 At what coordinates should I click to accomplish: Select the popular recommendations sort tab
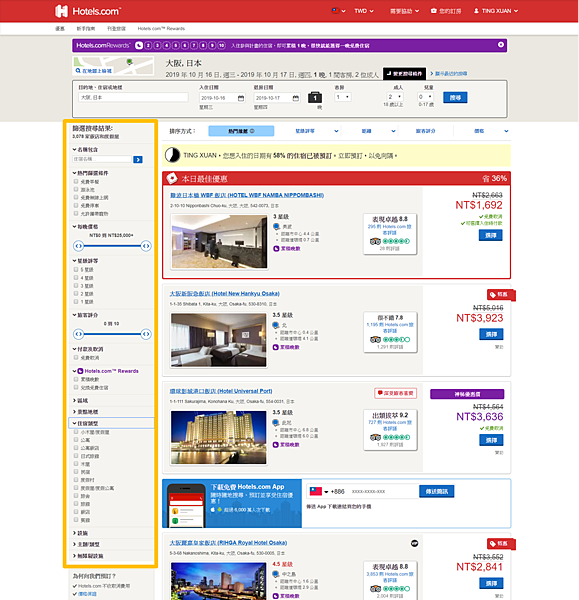pos(241,131)
